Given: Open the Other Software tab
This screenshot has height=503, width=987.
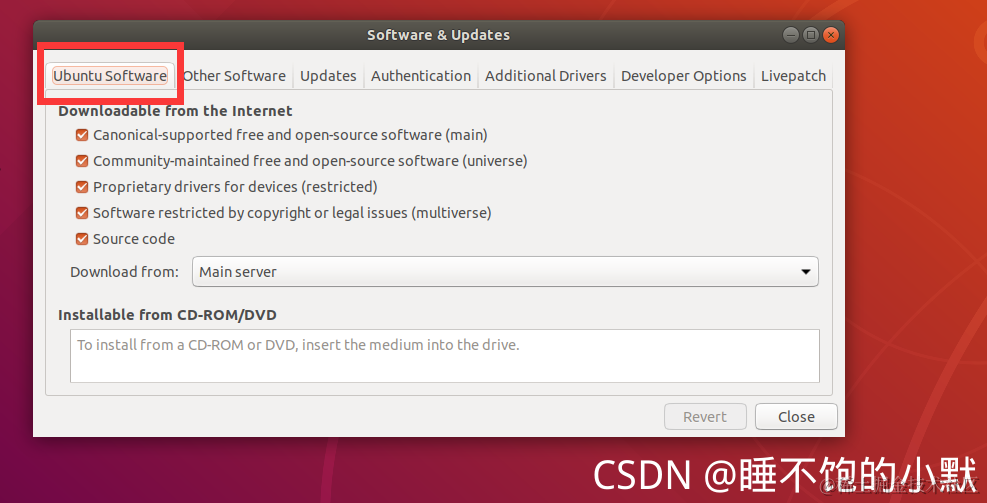Looking at the screenshot, I should [234, 76].
